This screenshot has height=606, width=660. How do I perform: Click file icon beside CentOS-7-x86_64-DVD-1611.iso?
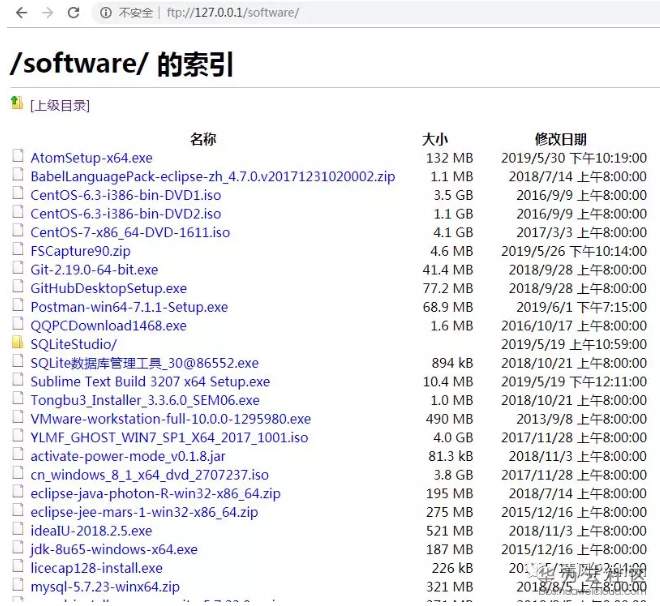point(17,230)
